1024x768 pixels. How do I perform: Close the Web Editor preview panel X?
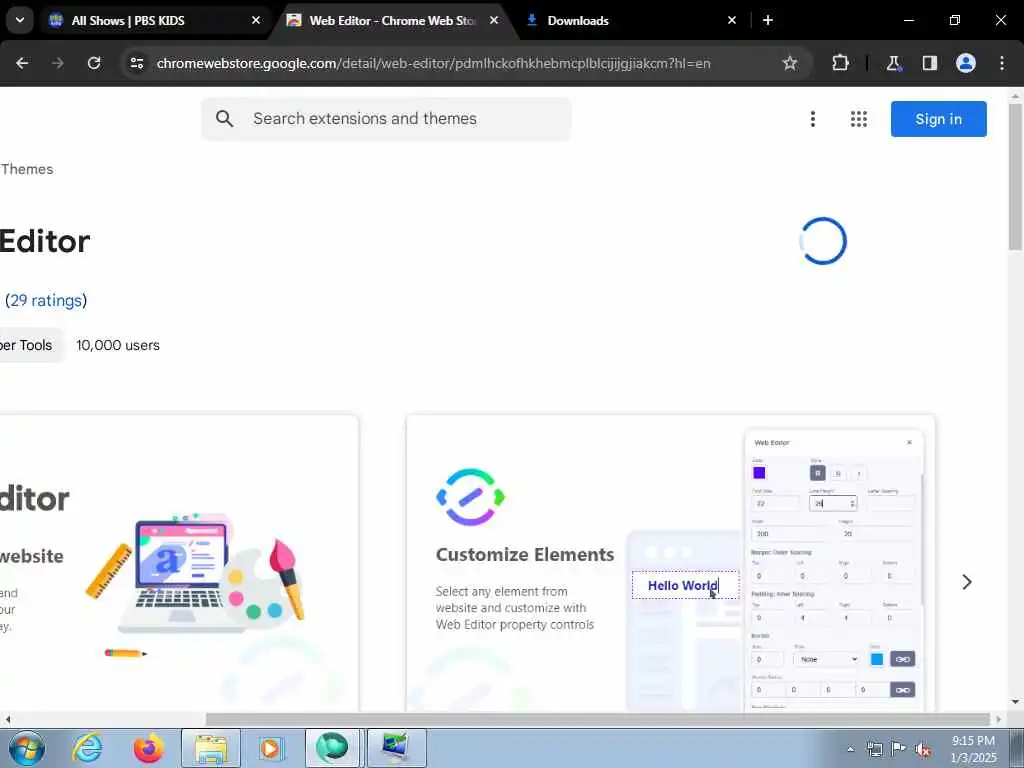(909, 443)
